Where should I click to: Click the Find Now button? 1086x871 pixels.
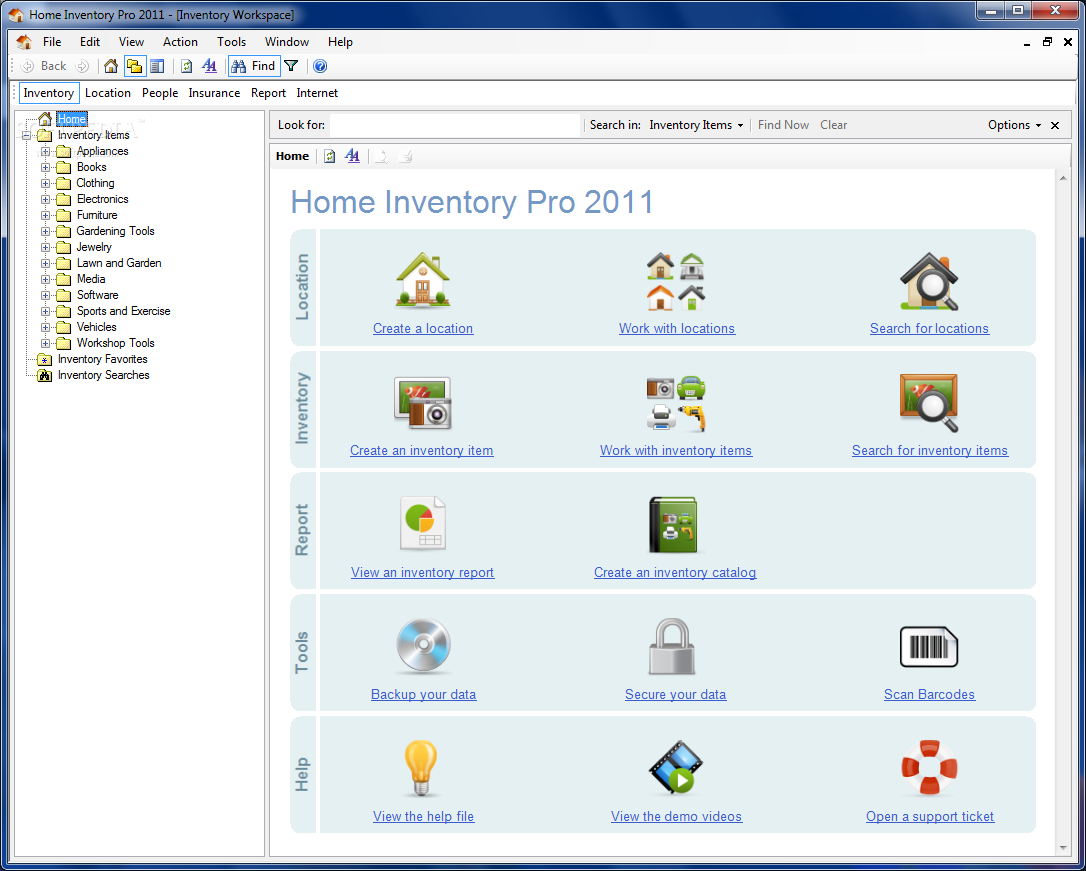[783, 125]
